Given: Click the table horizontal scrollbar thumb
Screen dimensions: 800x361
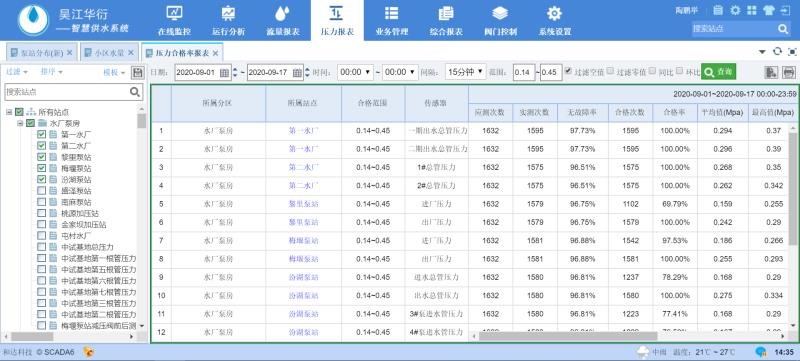Looking at the screenshot, I should (567, 336).
